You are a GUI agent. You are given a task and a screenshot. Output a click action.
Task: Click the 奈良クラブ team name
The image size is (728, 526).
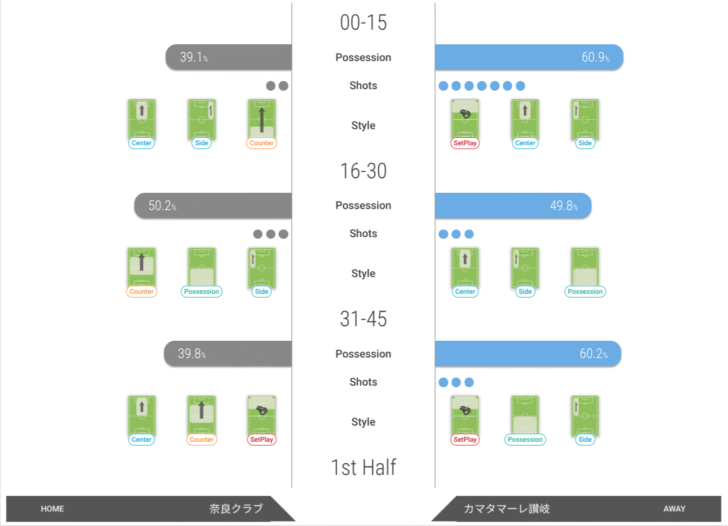pyautogui.click(x=236, y=509)
